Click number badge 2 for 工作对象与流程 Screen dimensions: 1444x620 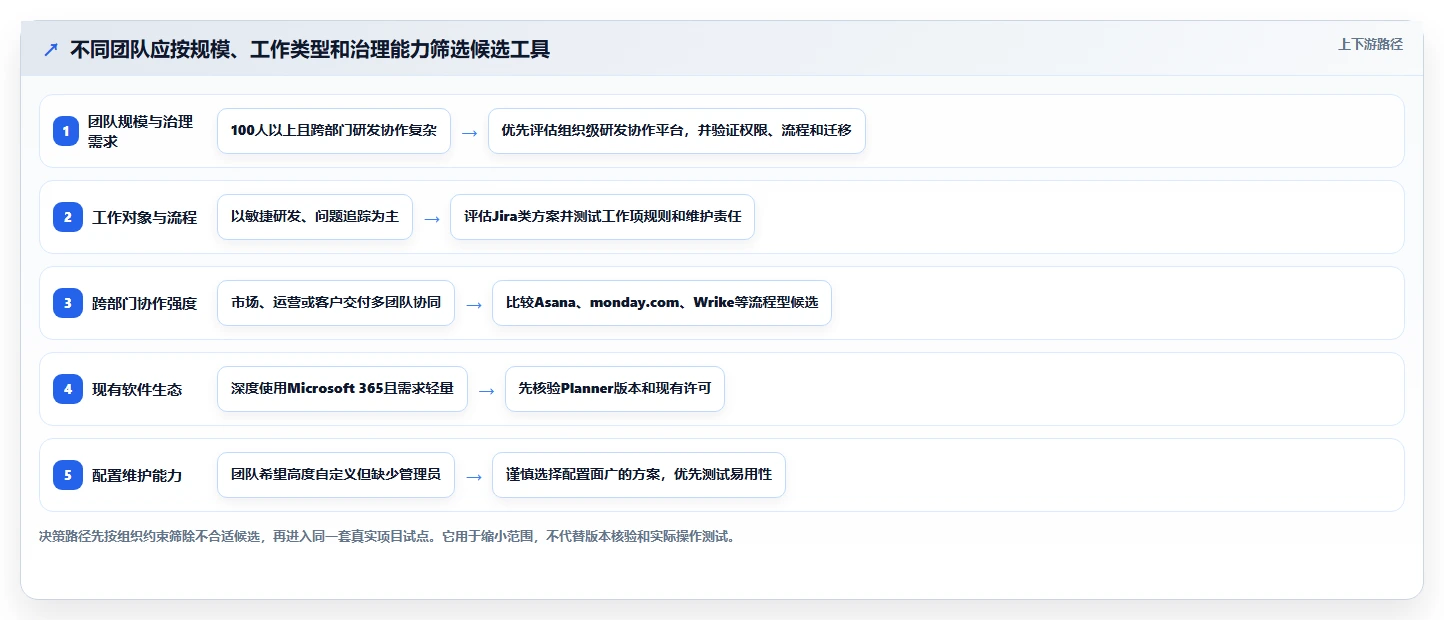tap(66, 217)
